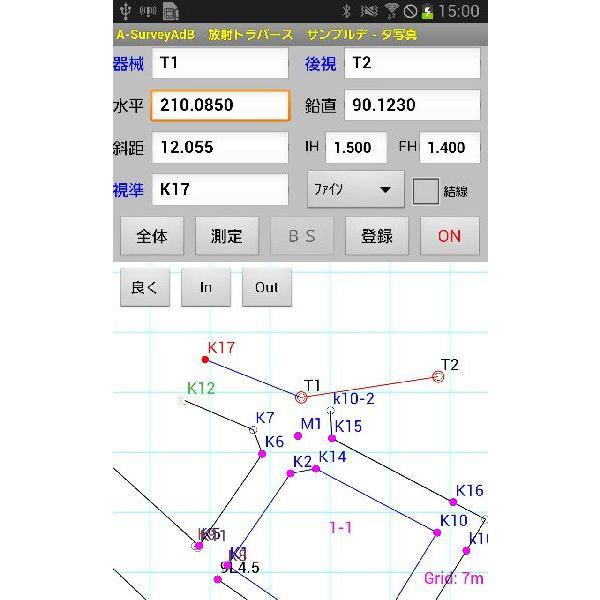
Task: Tap the 9L4.5 point label
Action: [x=240, y=567]
